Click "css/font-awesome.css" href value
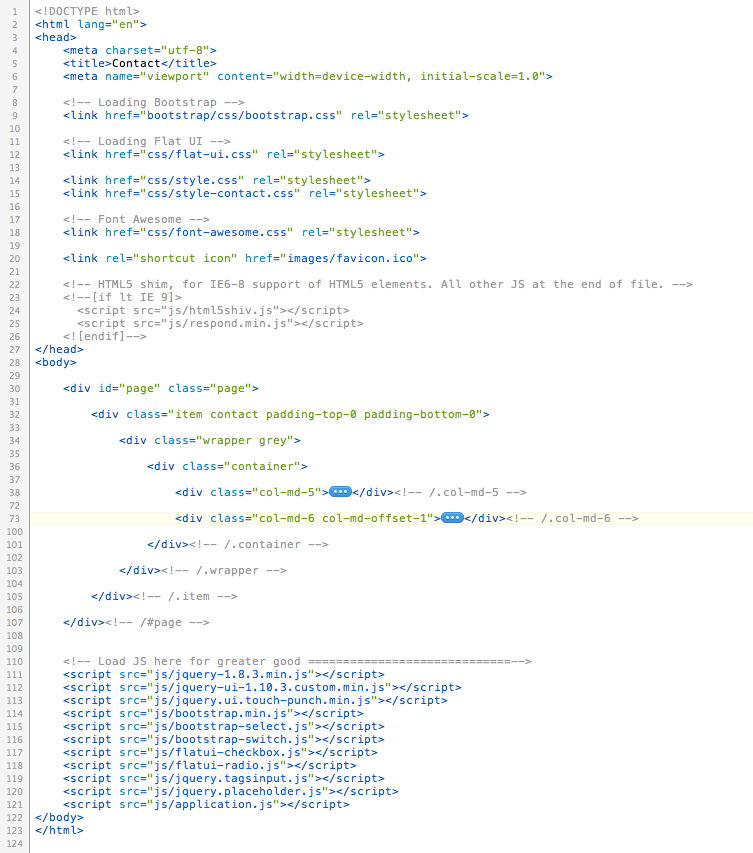 tap(217, 233)
